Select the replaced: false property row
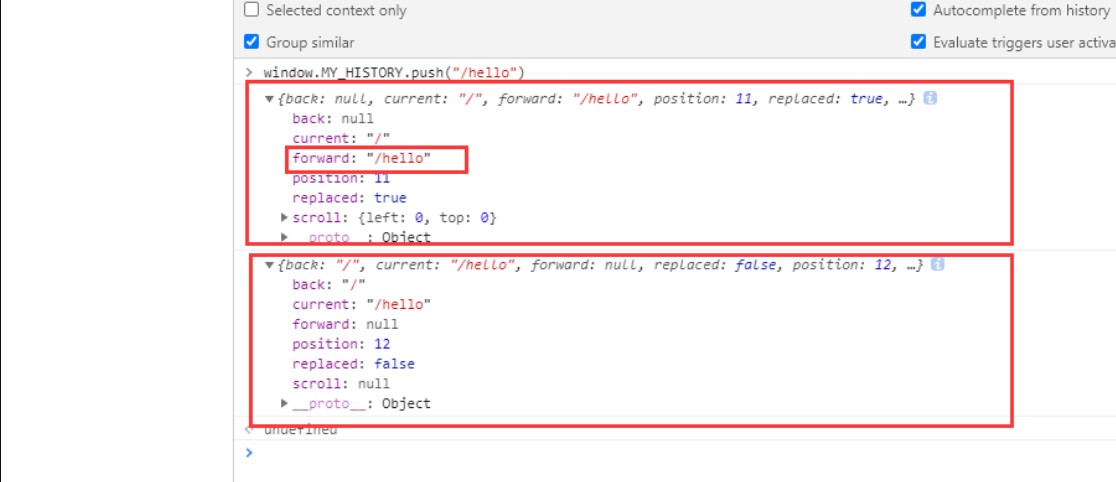This screenshot has width=1116, height=482. click(353, 364)
